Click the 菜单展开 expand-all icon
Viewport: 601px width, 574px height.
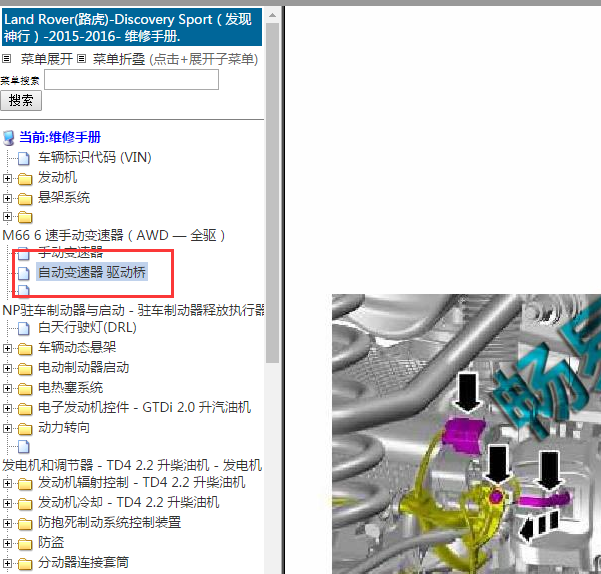(6, 59)
